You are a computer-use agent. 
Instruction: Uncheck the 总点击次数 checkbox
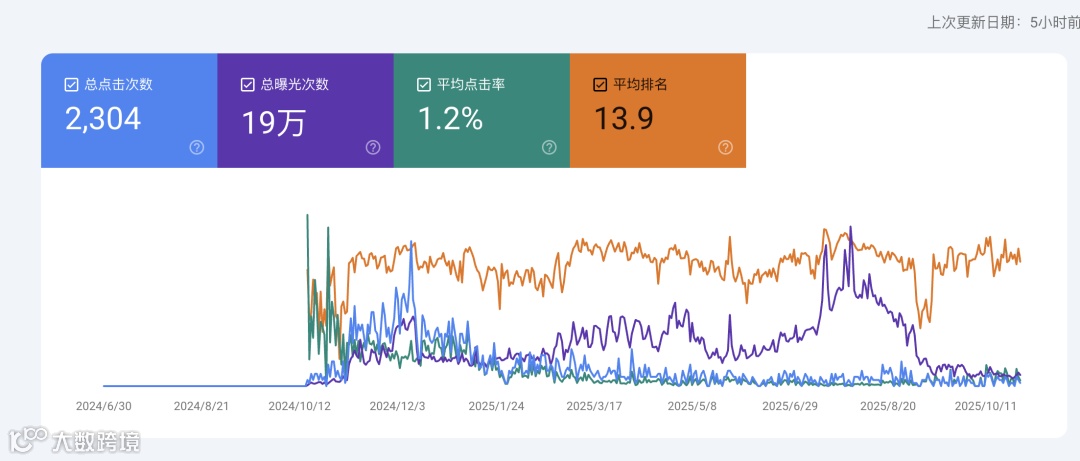click(x=71, y=85)
